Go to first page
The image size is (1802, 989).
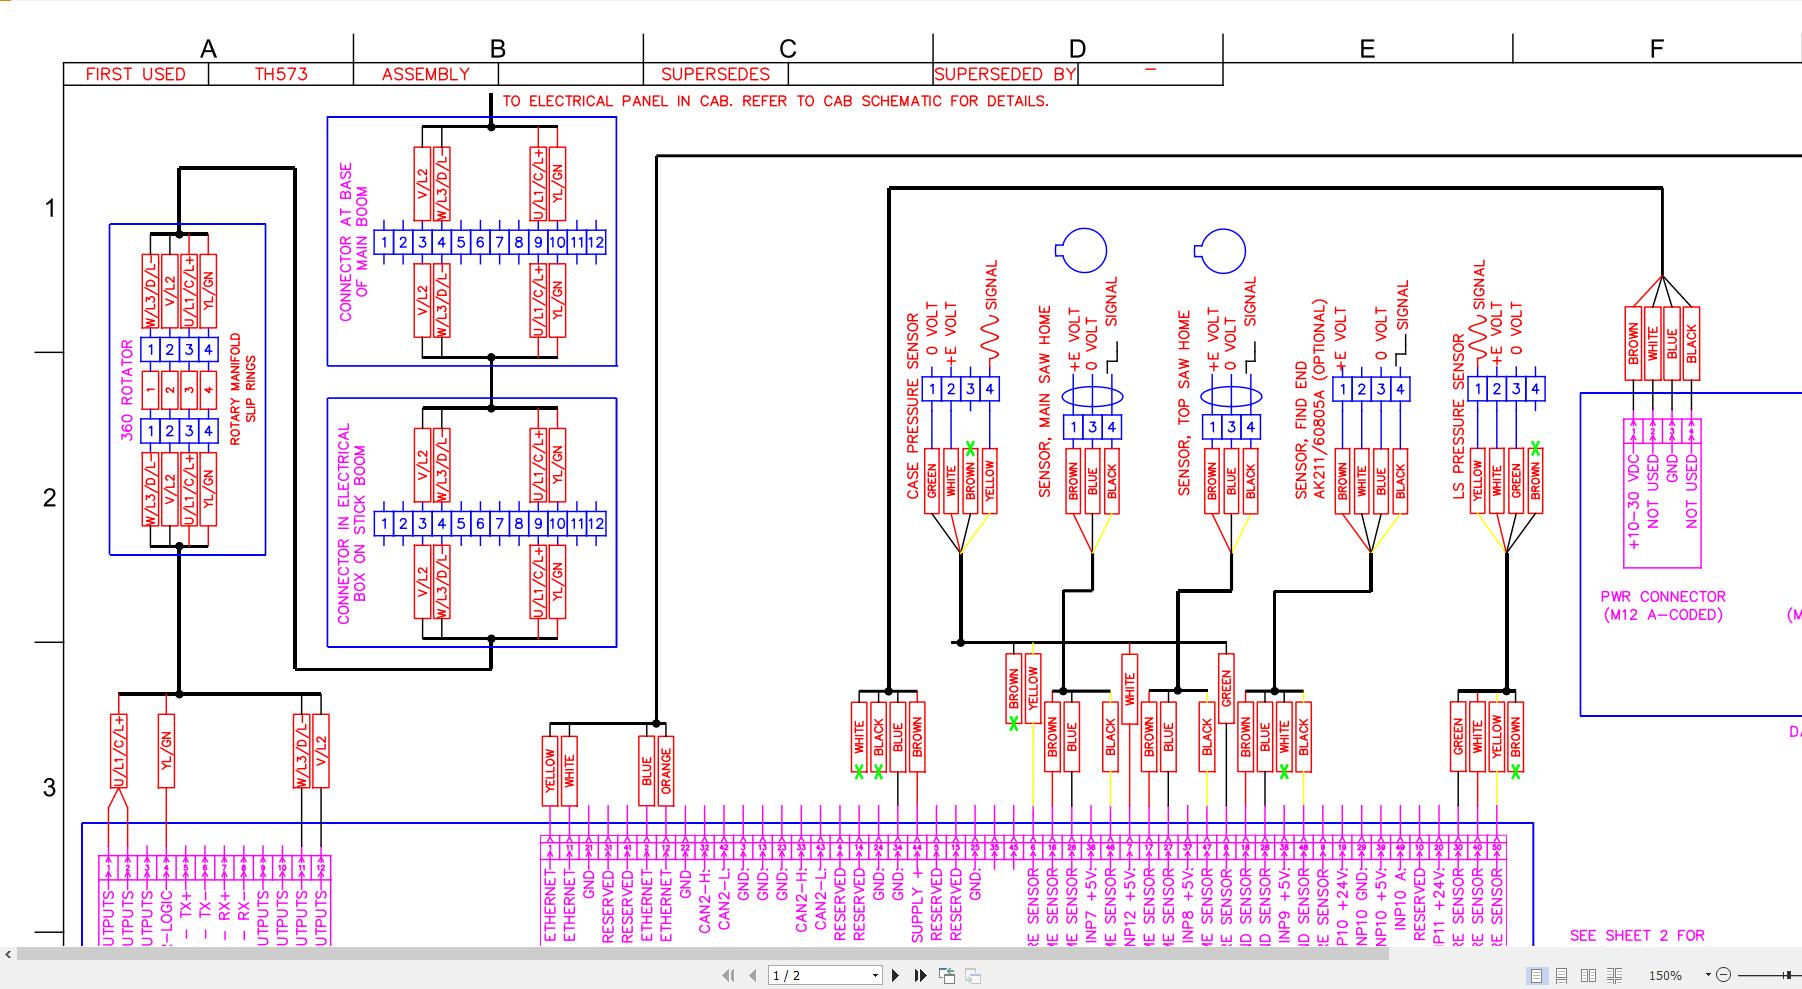click(728, 975)
